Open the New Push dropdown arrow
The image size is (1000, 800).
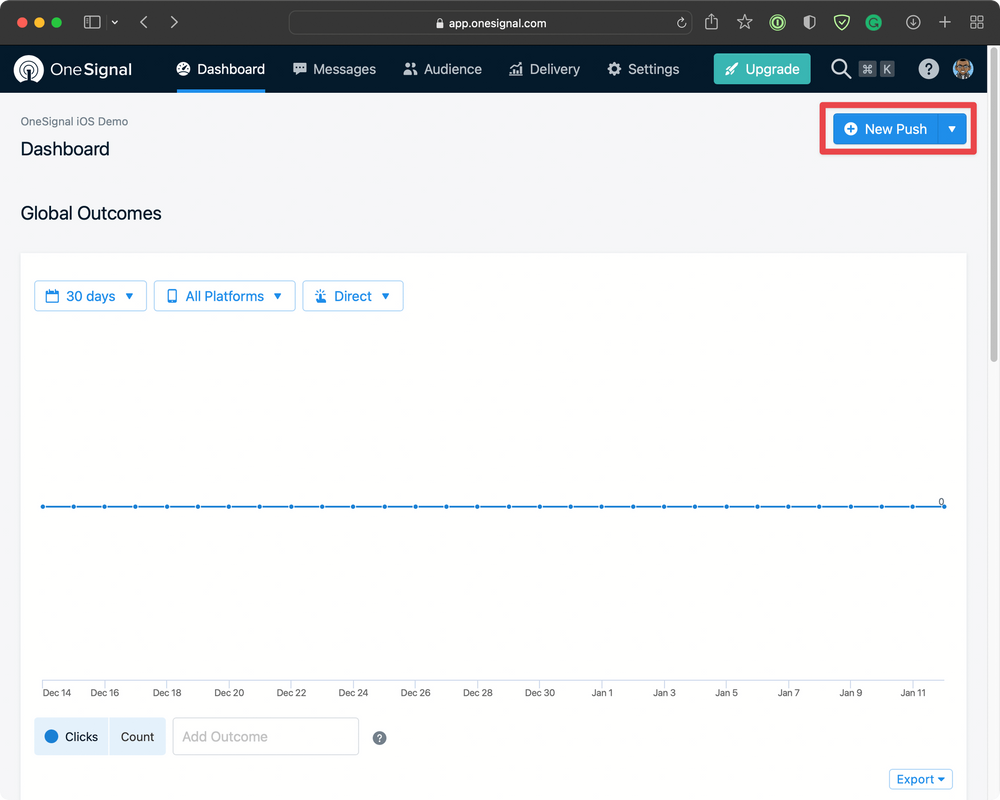pyautogui.click(x=952, y=129)
